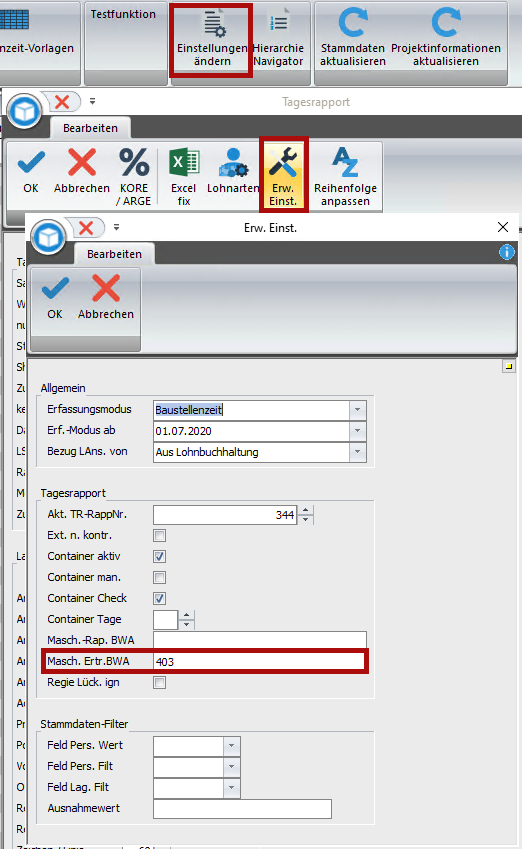
Task: Open Erw. Einst. tools icon
Action: click(x=283, y=162)
